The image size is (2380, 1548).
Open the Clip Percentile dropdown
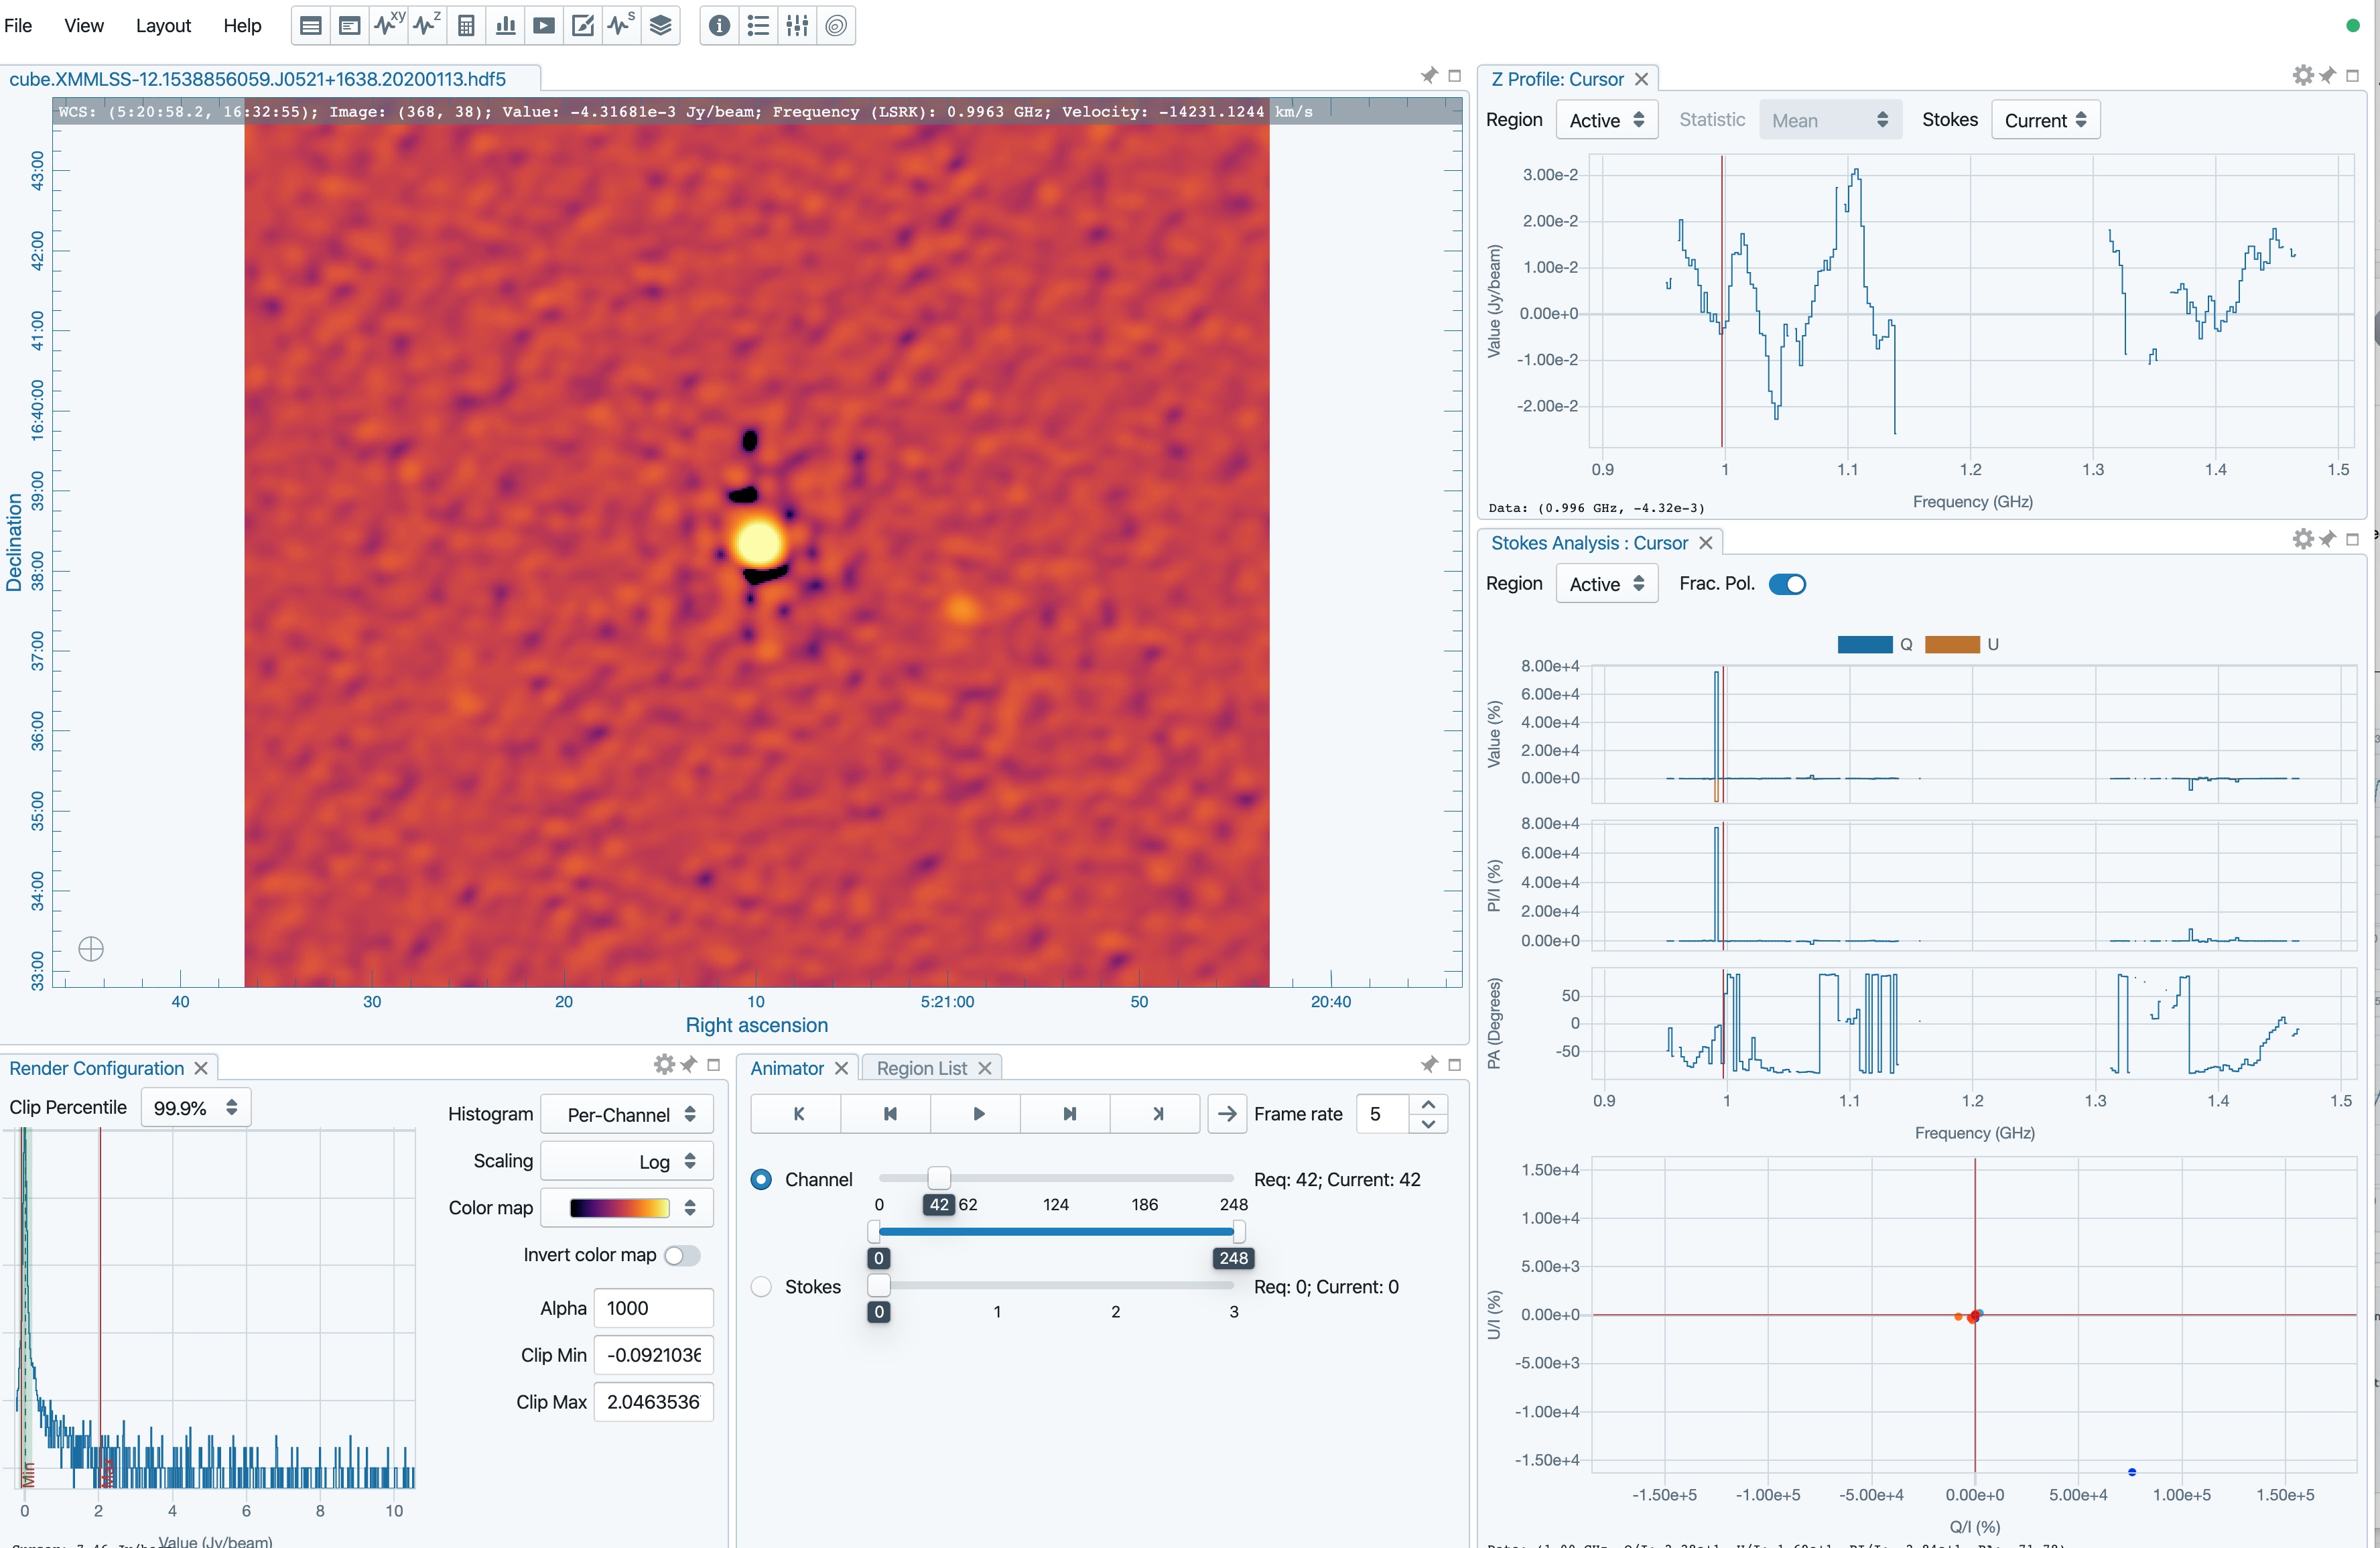(196, 1108)
